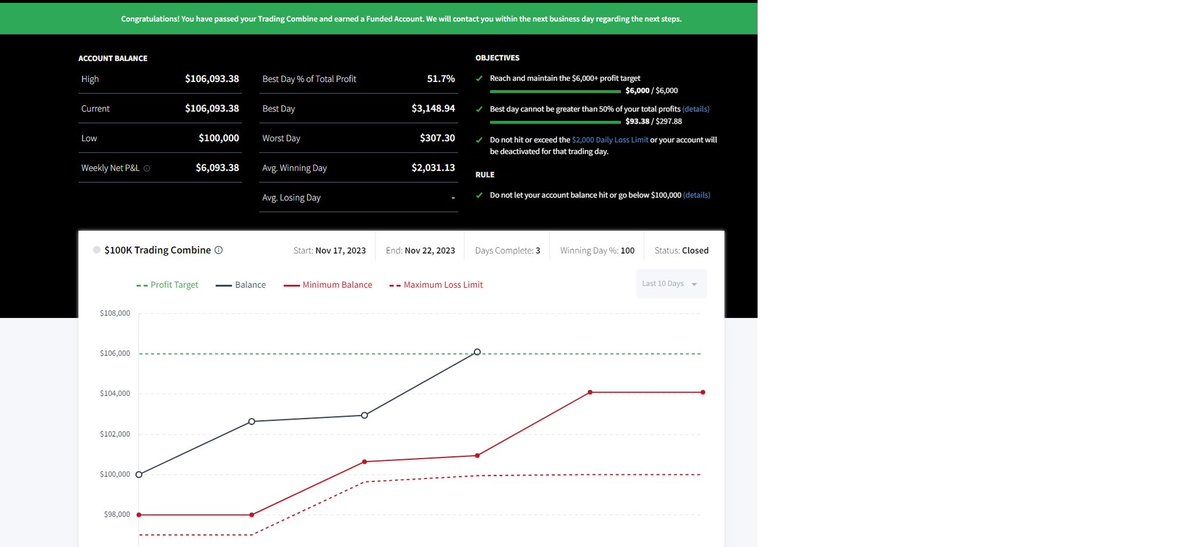Follow the $2,000 Daily Loss Limit link
The image size is (1200, 547).
tap(610, 140)
